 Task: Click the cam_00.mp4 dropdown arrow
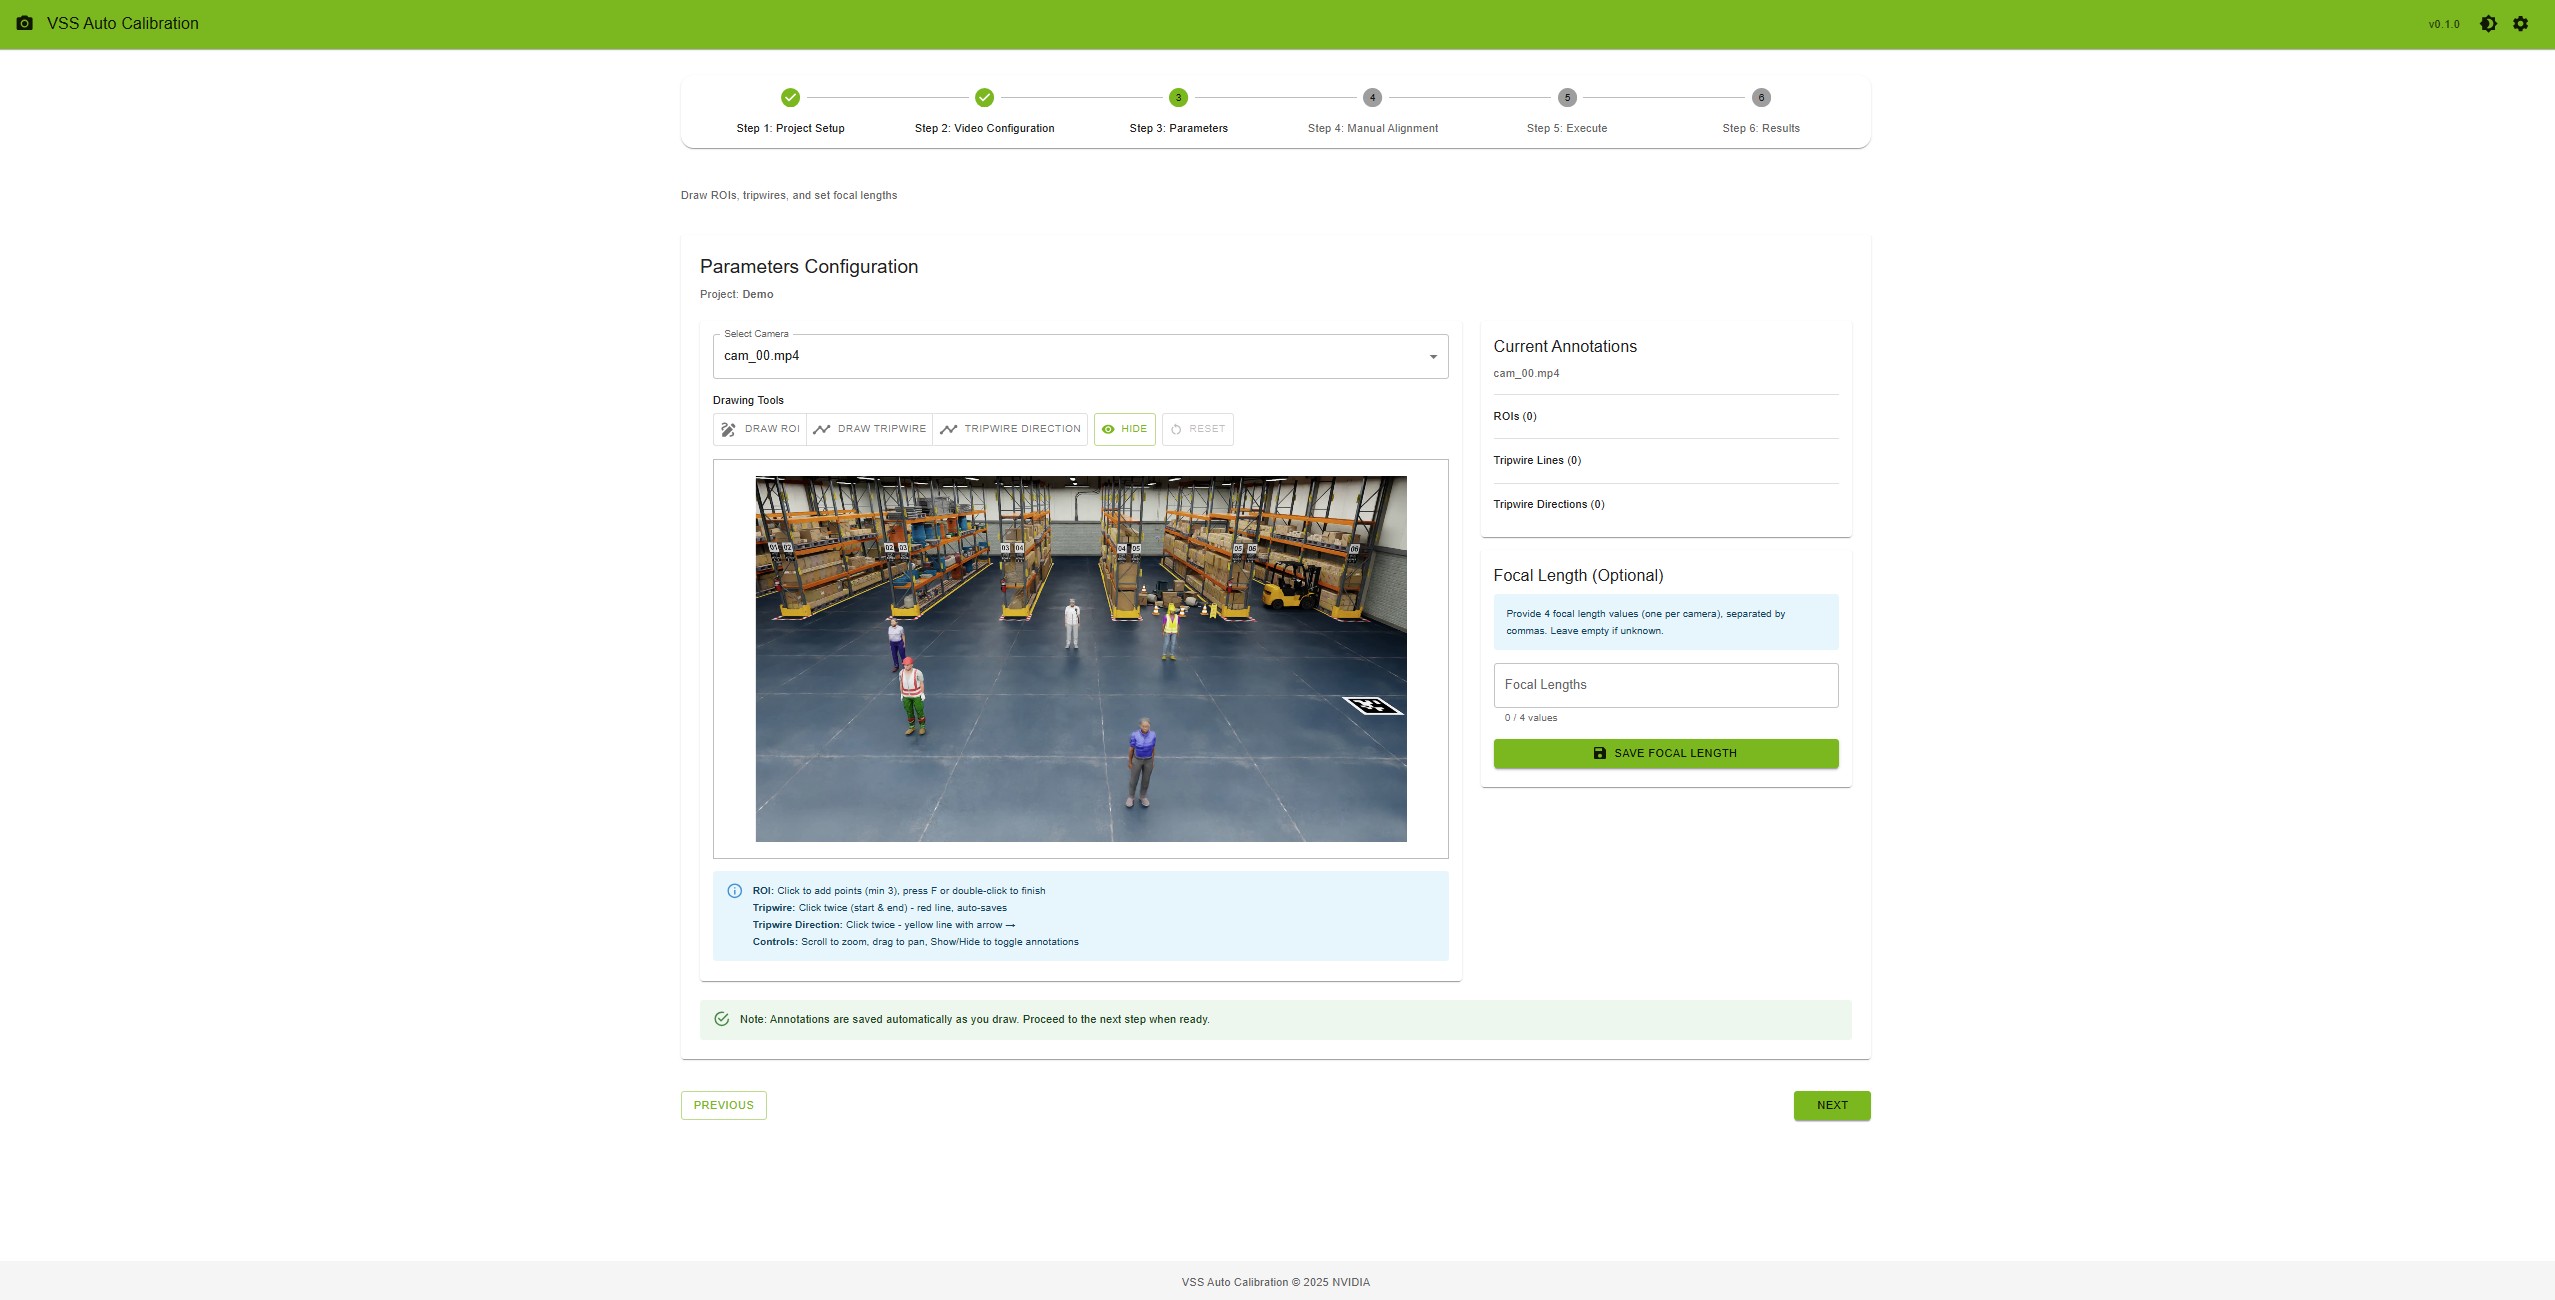[x=1432, y=357]
